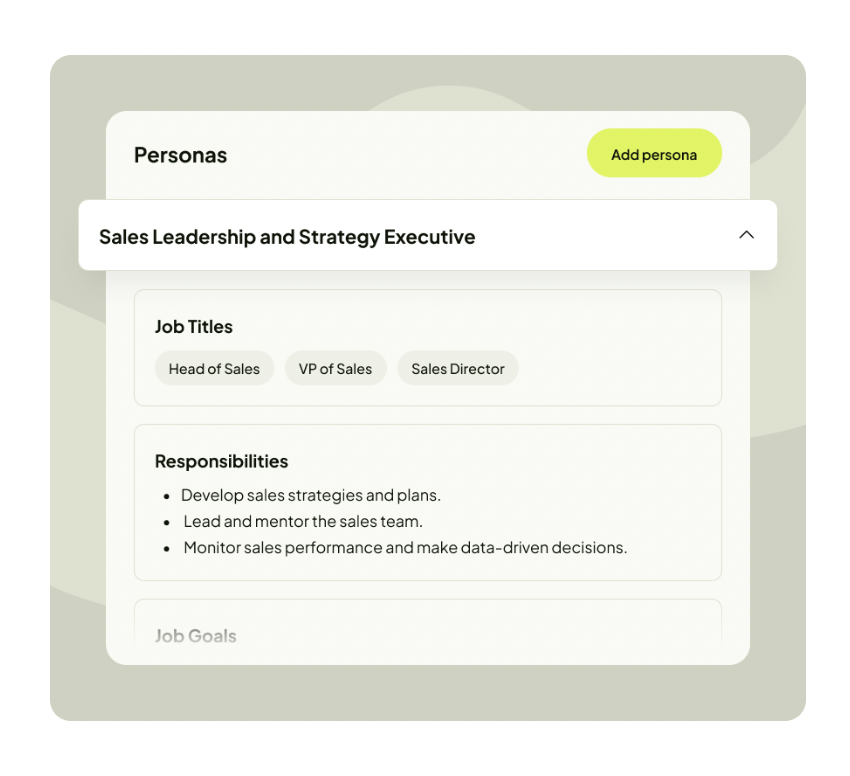Screen dimensions: 850x776
Task: Click the Responsibilities heading
Action: (x=221, y=461)
